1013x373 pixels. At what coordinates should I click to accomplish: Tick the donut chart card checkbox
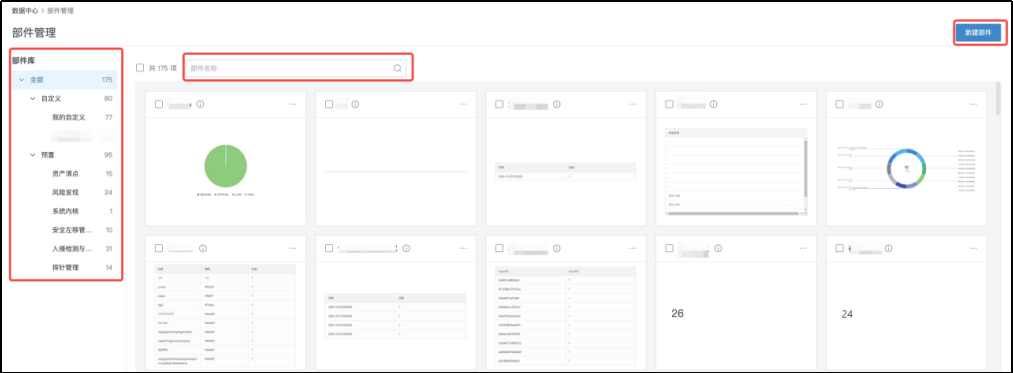click(839, 104)
